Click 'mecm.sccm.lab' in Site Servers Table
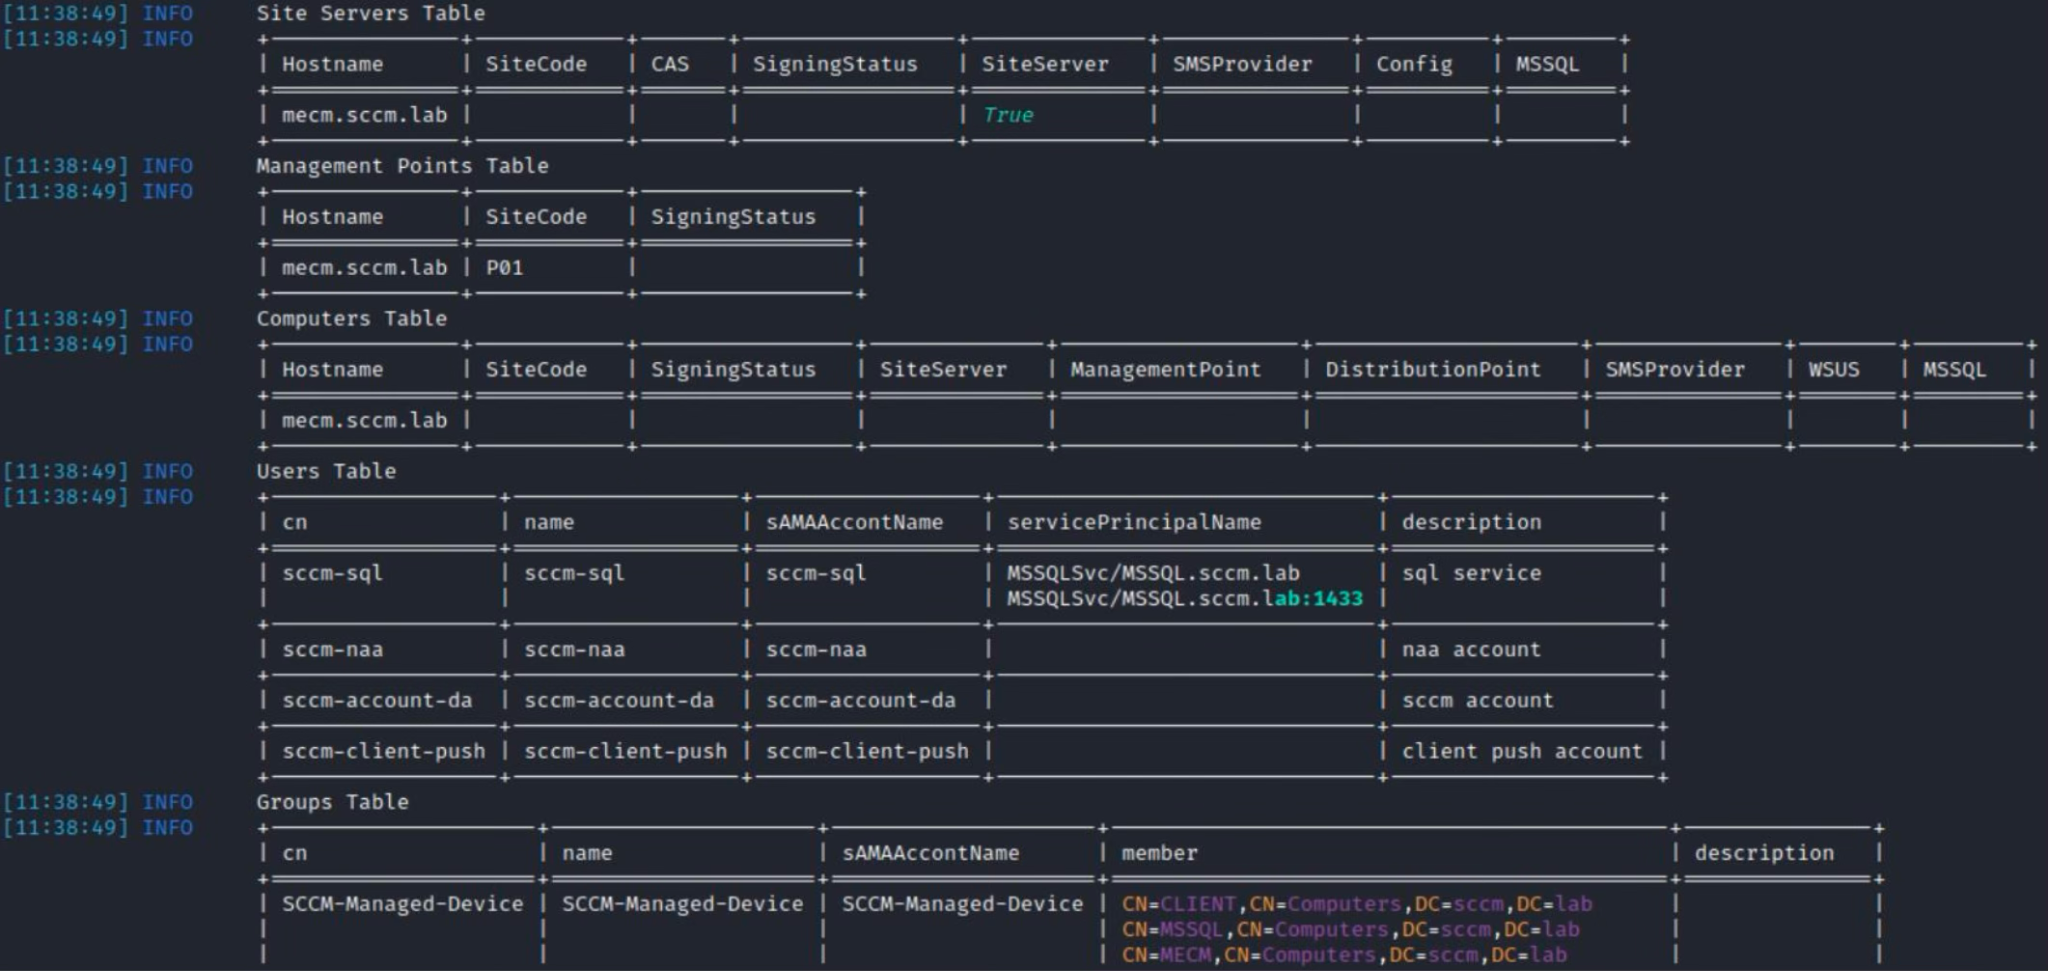The width and height of the screenshot is (2048, 971). [x=364, y=115]
